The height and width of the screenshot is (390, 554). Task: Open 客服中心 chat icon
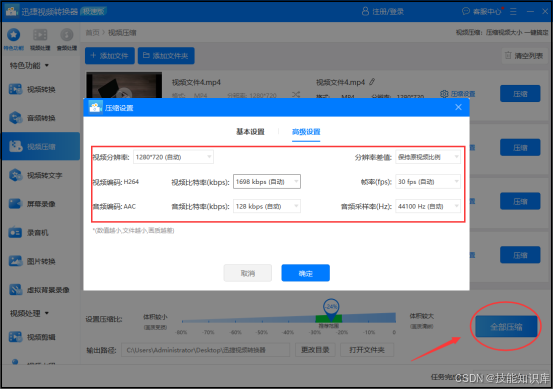point(466,11)
